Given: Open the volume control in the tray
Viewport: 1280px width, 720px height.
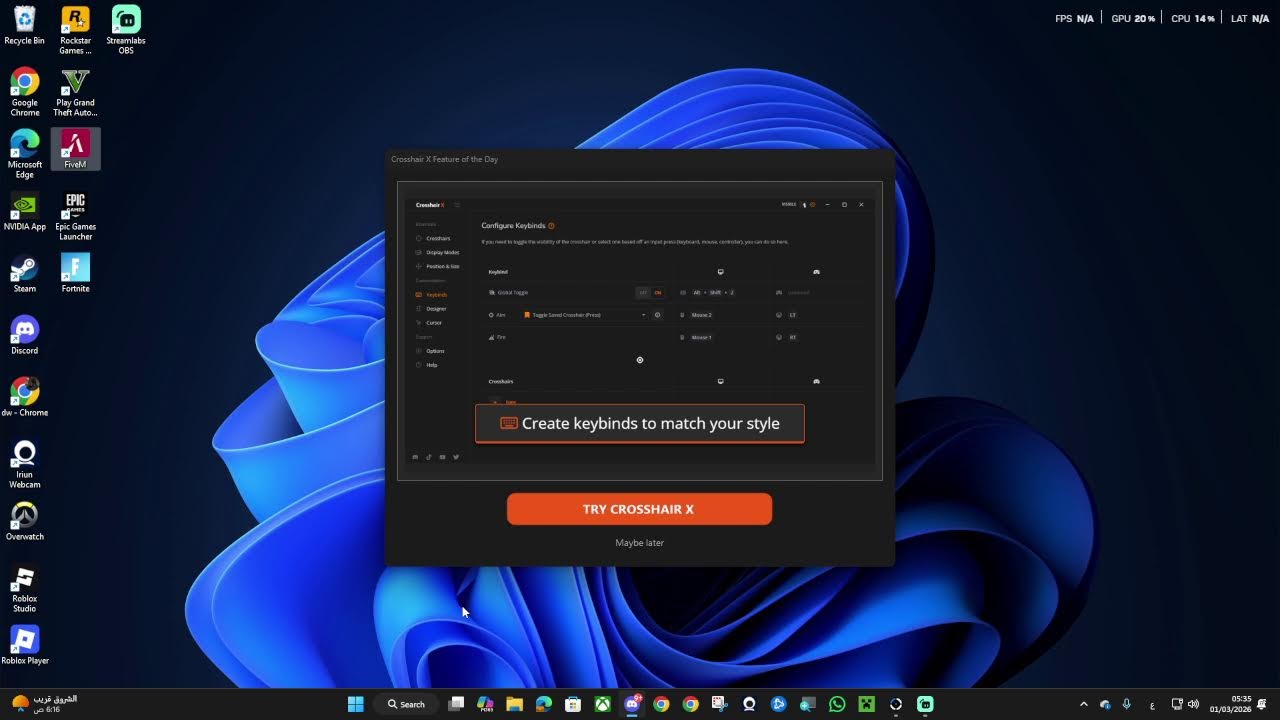Looking at the screenshot, I should tap(1193, 704).
